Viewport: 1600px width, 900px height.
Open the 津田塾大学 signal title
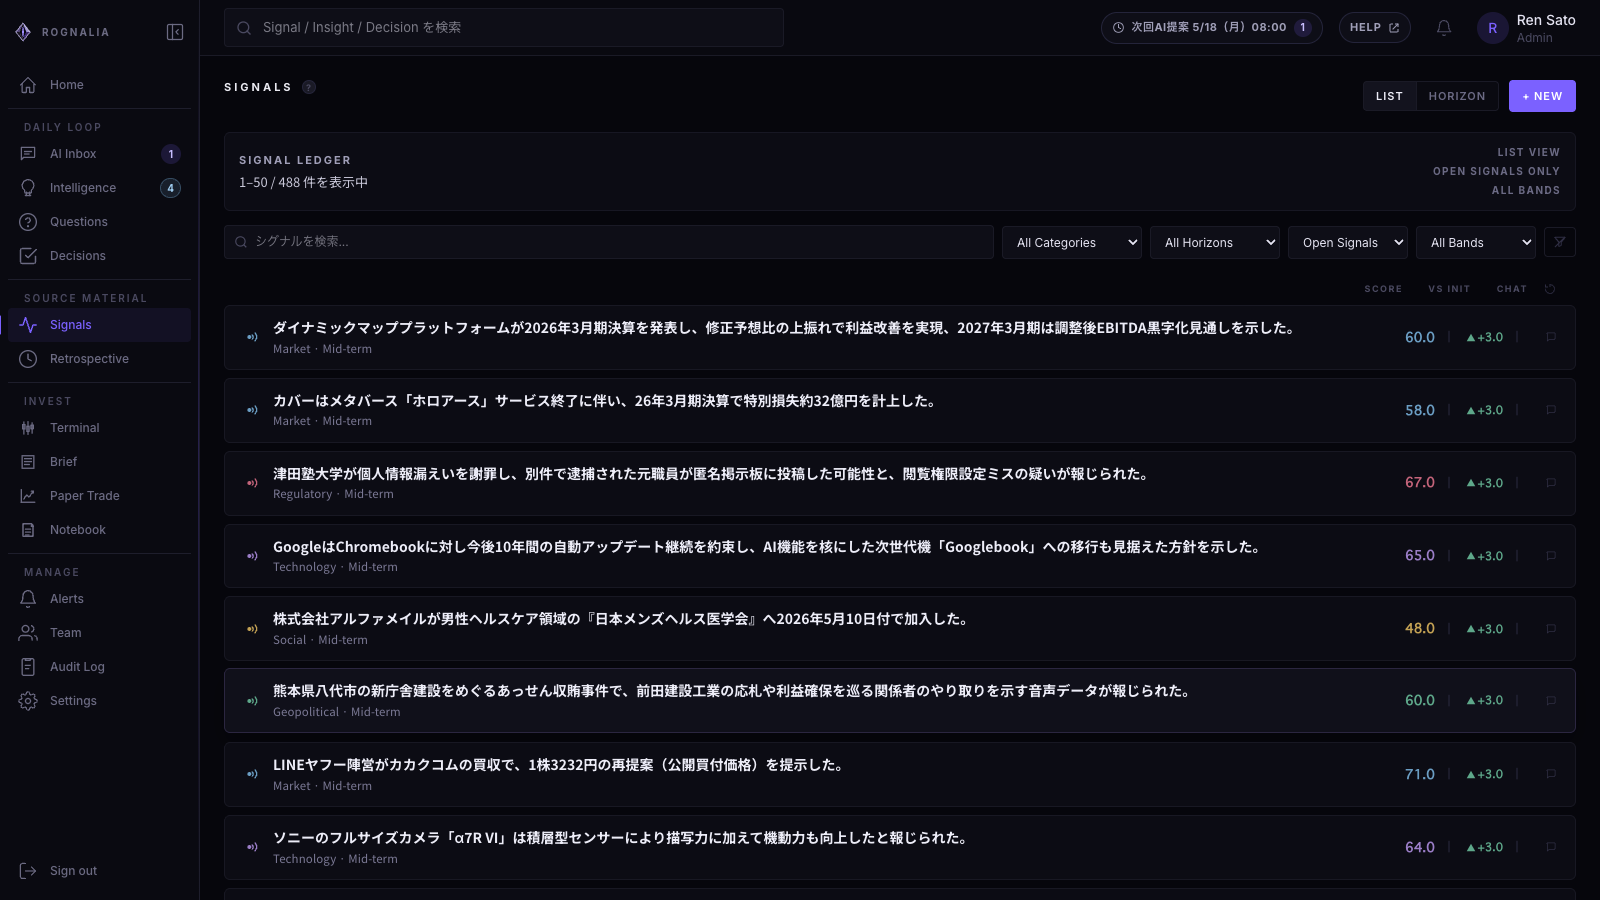712,474
